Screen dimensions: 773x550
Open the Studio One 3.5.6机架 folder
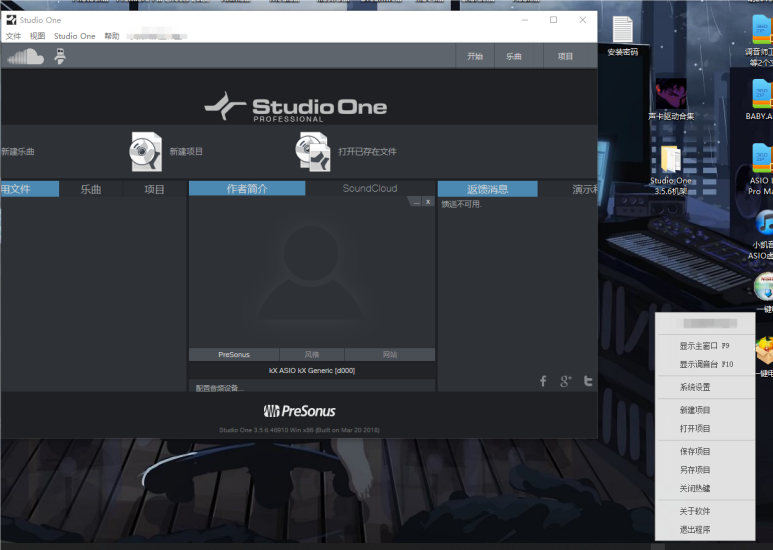click(x=670, y=170)
